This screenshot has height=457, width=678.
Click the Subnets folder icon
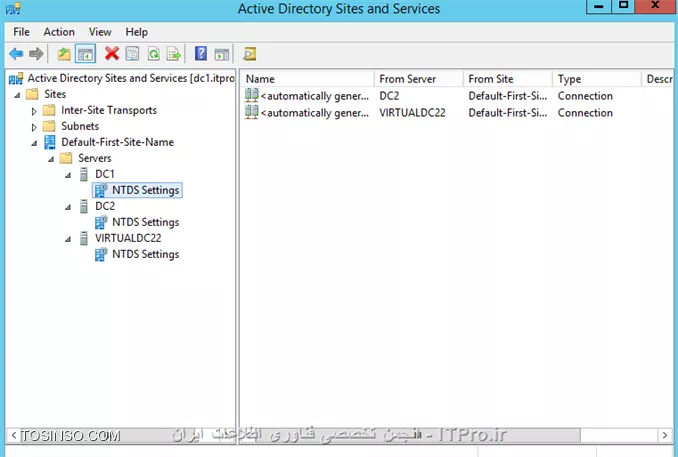point(49,126)
